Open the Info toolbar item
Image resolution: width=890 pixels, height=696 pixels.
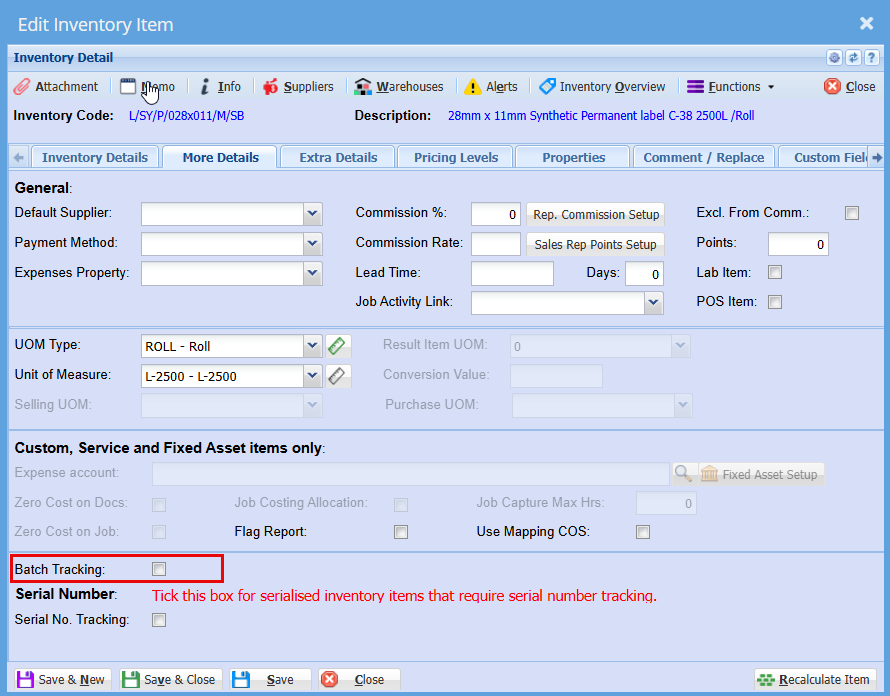click(220, 87)
